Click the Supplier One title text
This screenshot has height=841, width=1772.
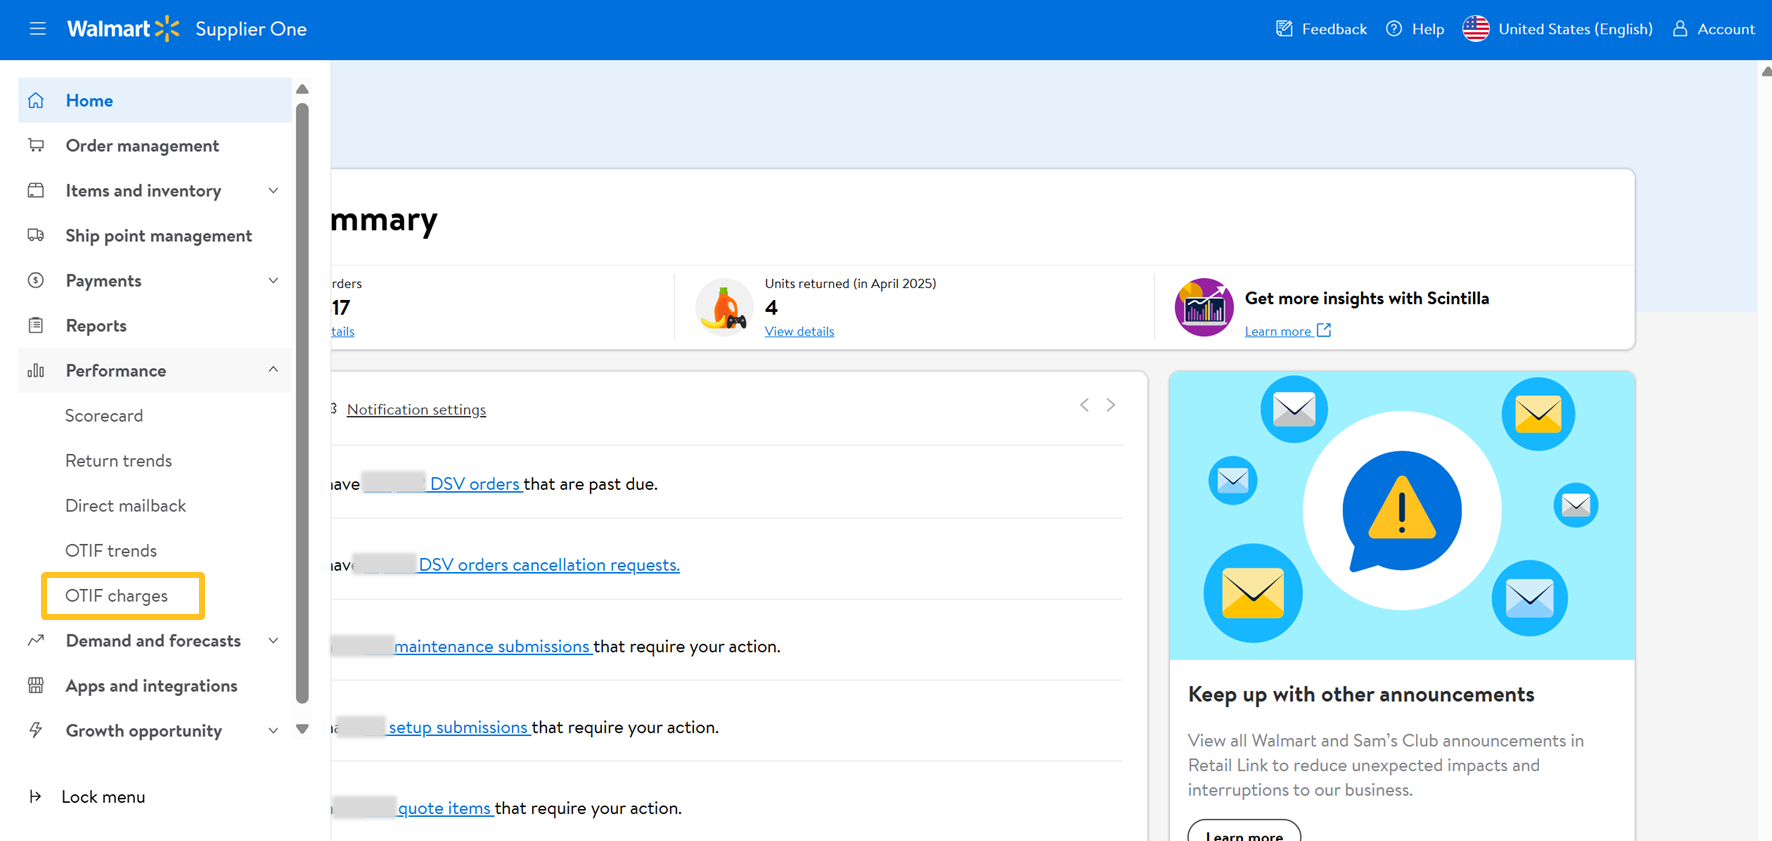click(251, 29)
